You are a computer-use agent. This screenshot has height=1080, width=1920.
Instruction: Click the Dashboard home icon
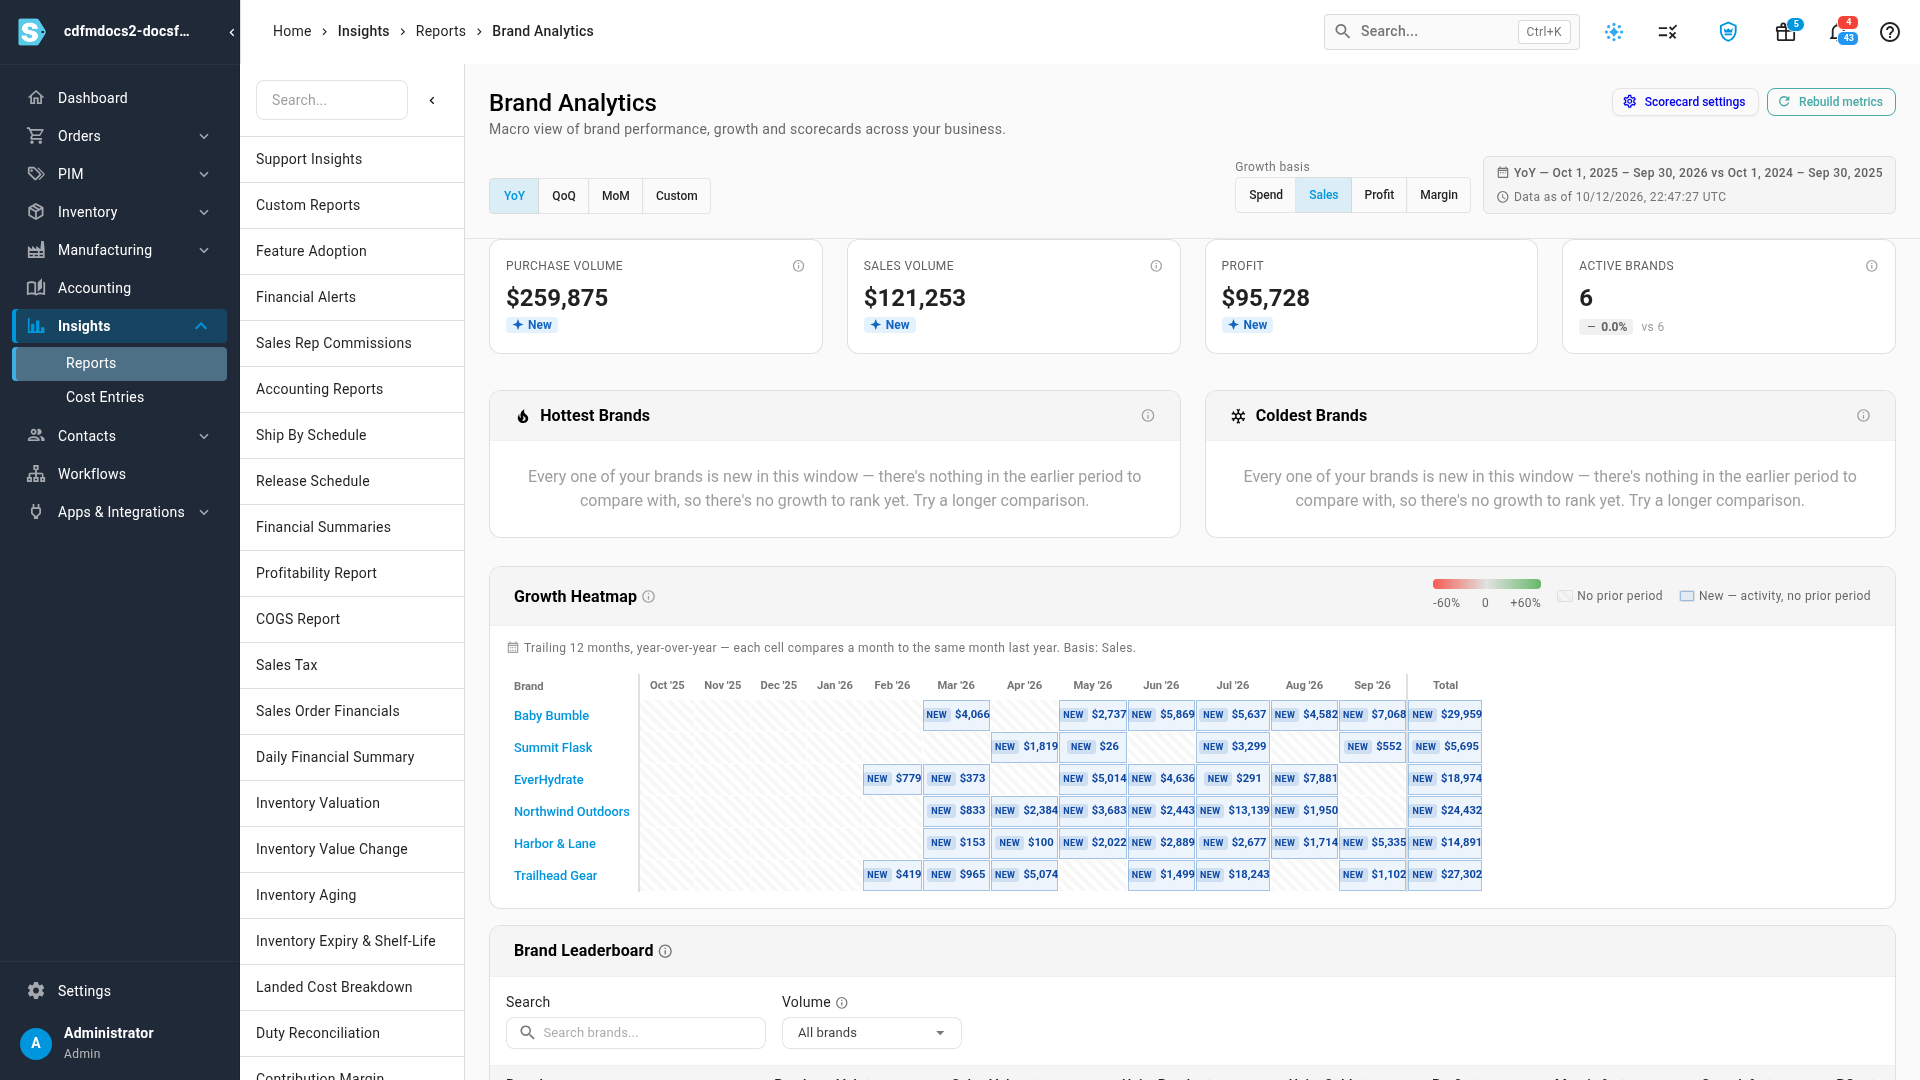36,98
